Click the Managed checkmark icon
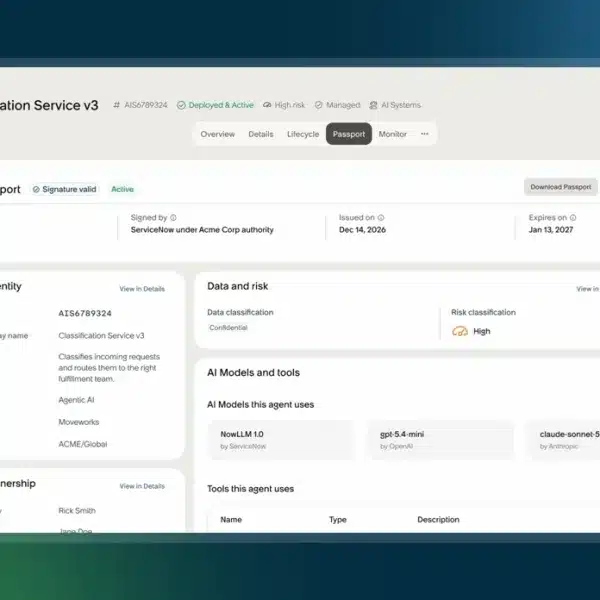Image resolution: width=600 pixels, height=600 pixels. 318,105
